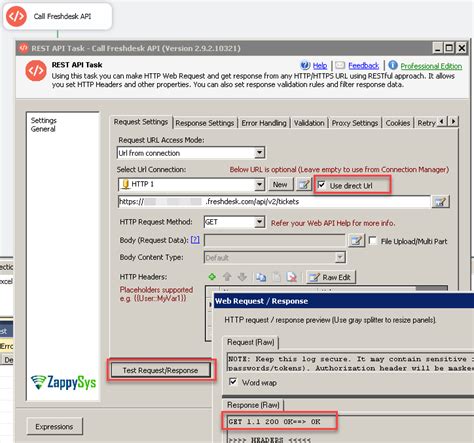Open HTTP Request Method GET dropdown
The image size is (474, 443).
259,222
